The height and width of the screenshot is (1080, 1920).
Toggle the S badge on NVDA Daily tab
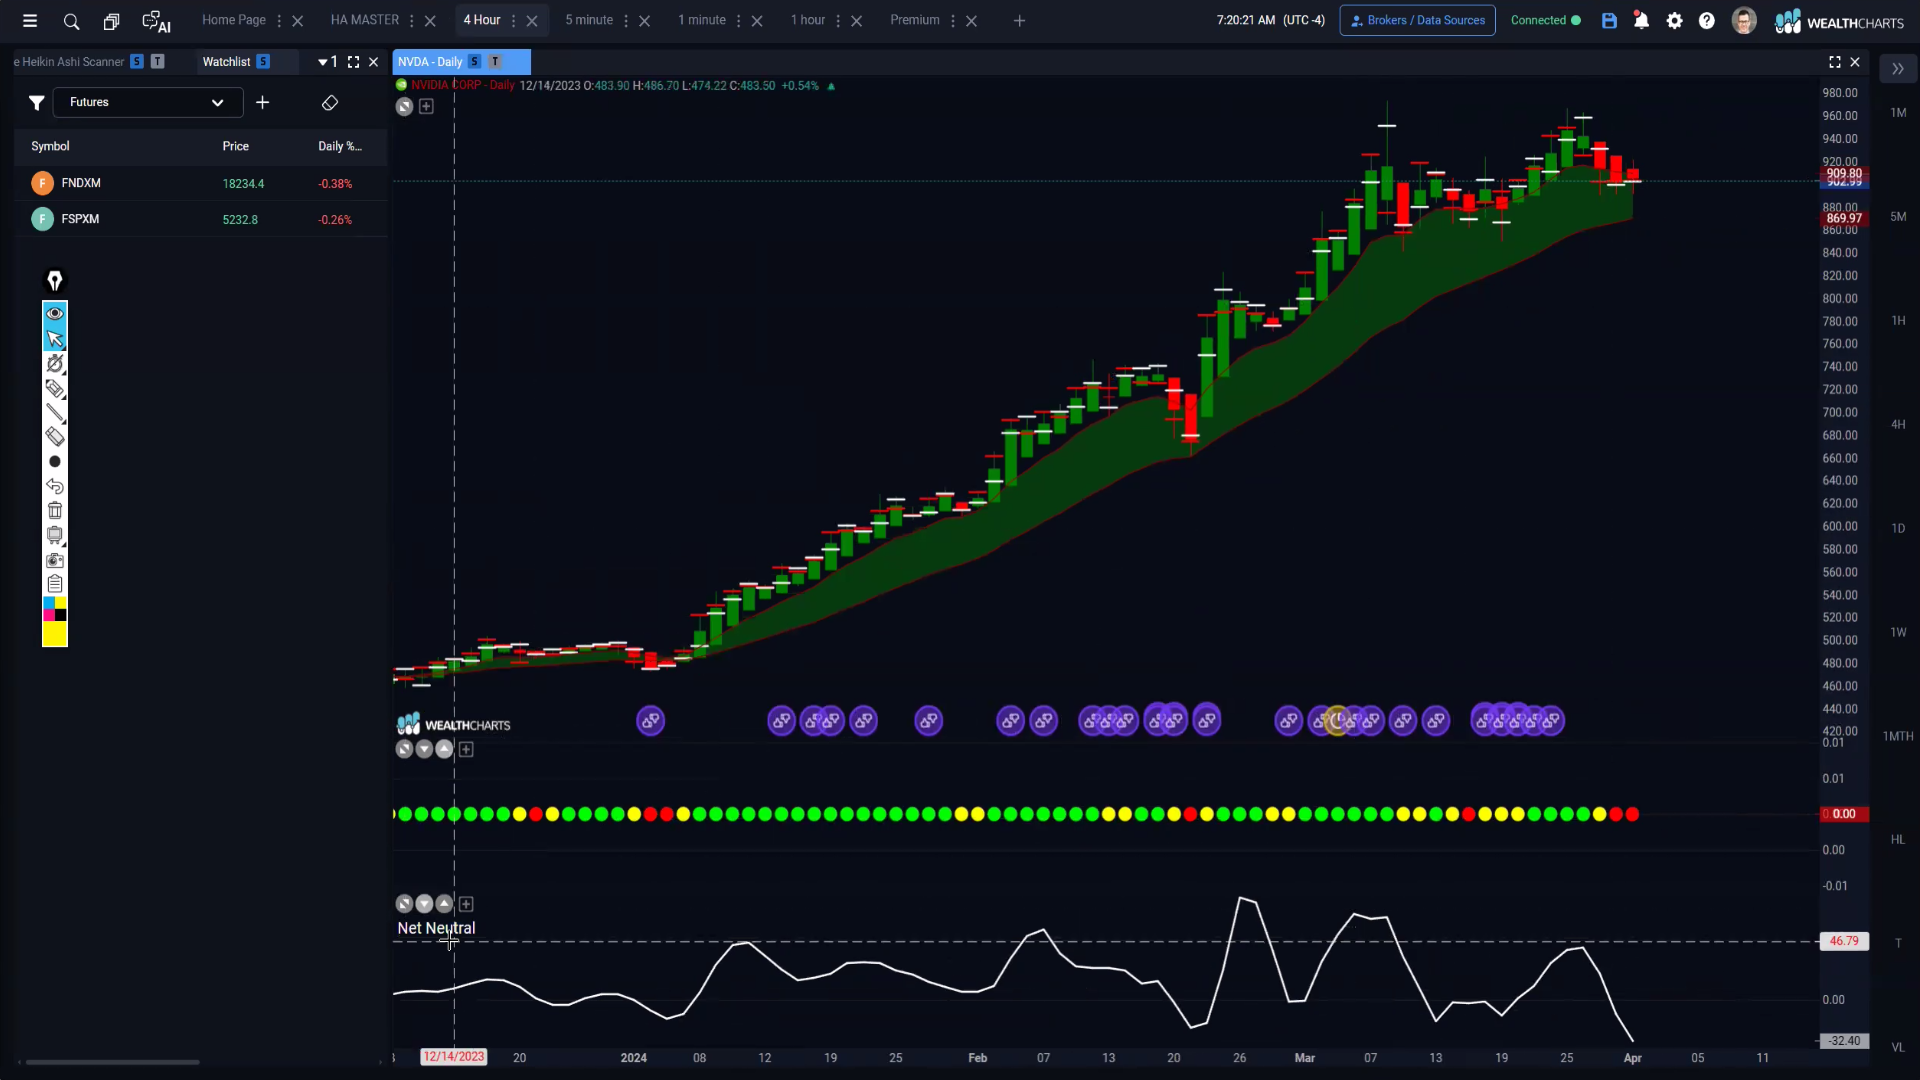click(x=475, y=62)
